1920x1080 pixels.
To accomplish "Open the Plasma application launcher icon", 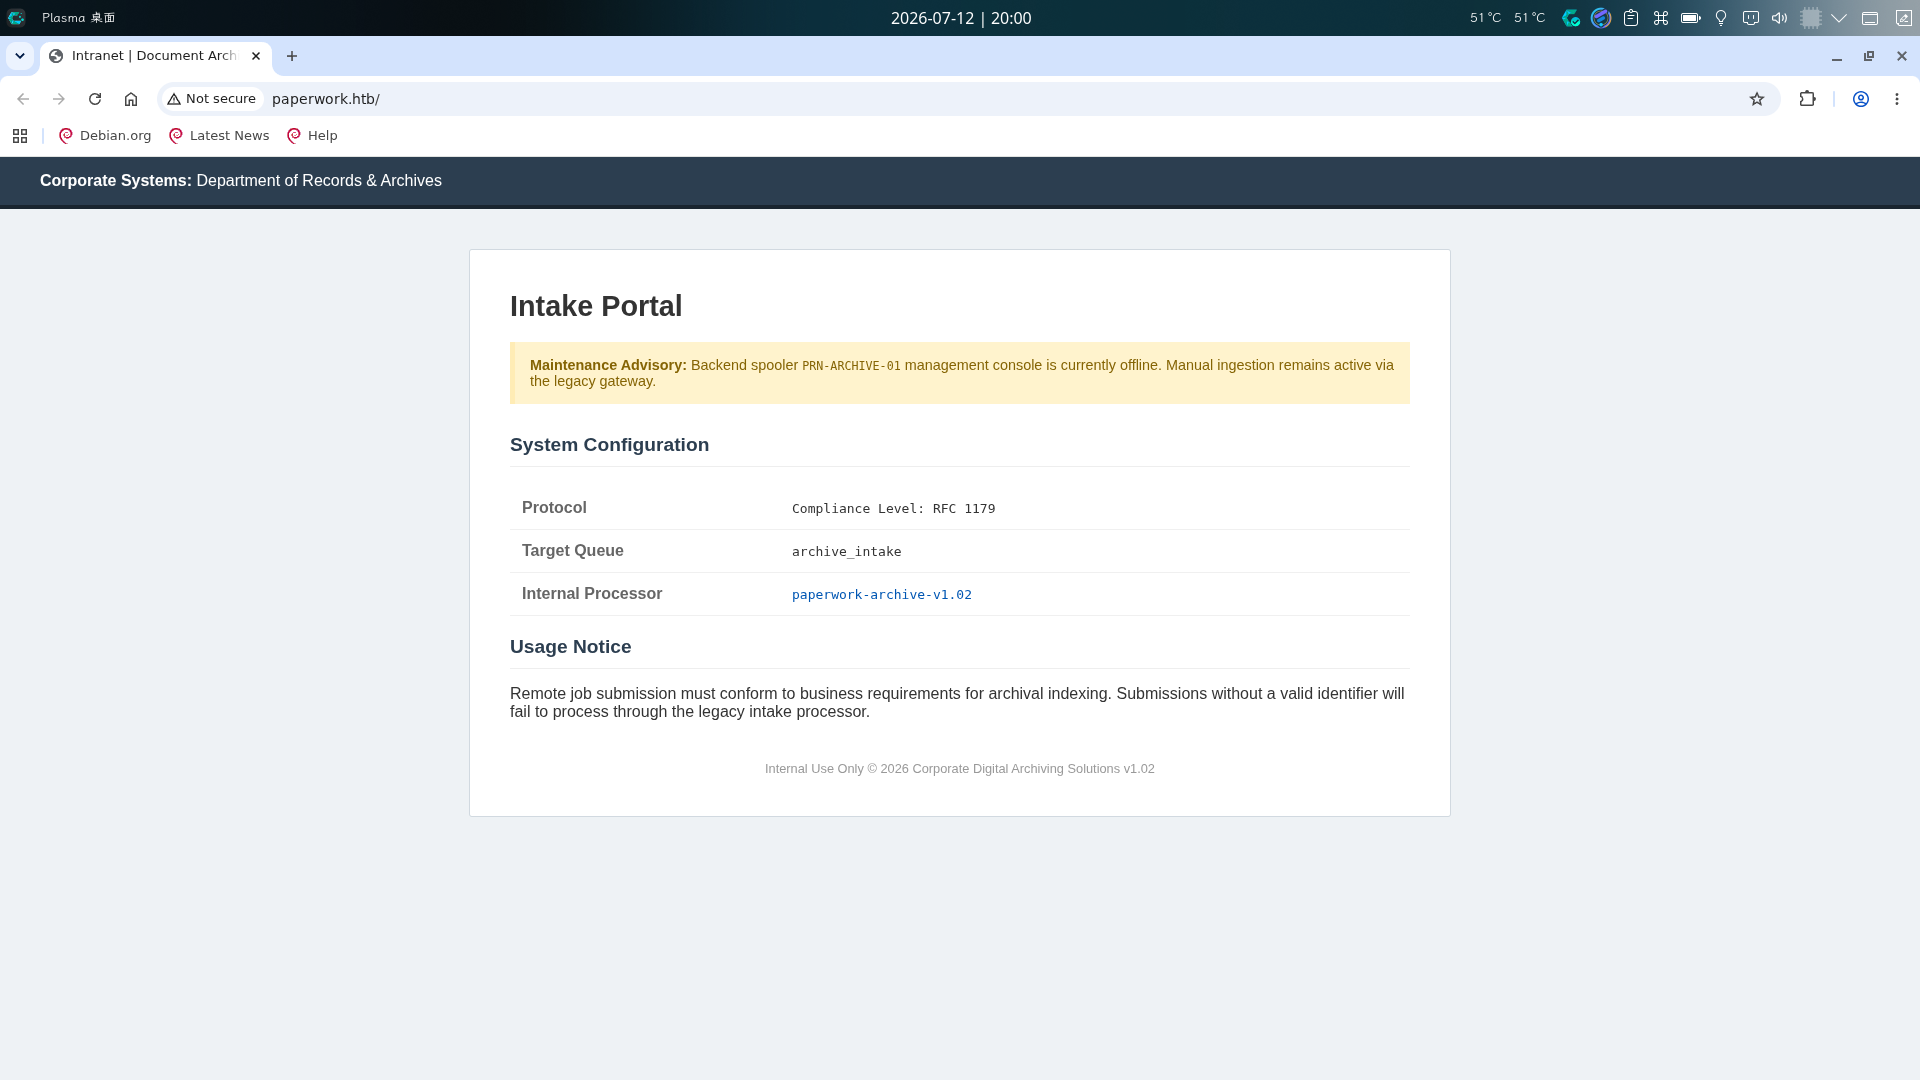I will click(x=16, y=18).
